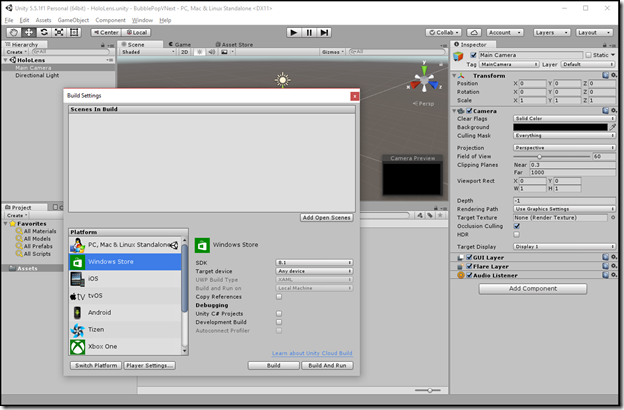Open the Window menu
624x410 pixels.
(x=142, y=20)
